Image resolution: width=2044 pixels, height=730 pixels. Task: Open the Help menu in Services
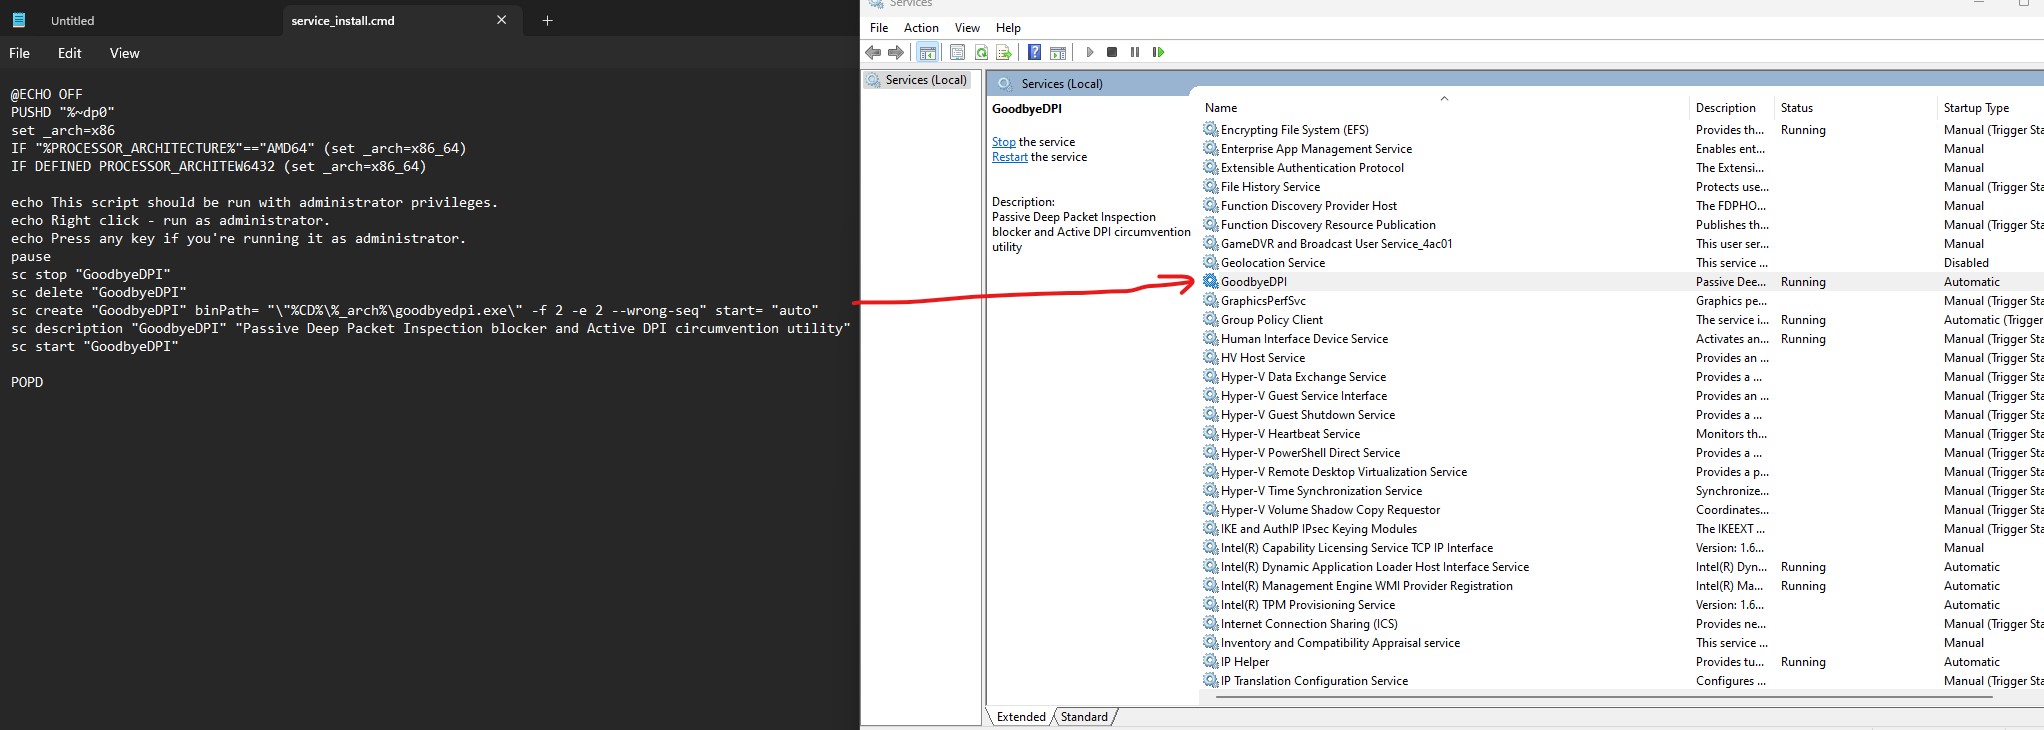(1008, 28)
